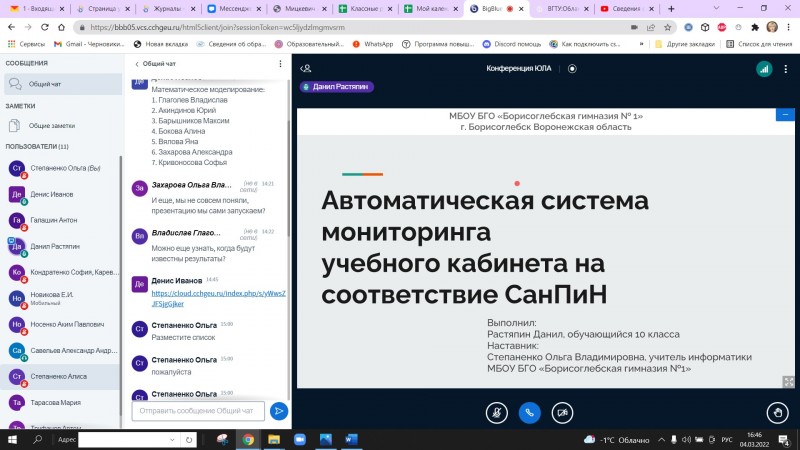Make the presentation fullscreen

pyautogui.click(x=788, y=381)
